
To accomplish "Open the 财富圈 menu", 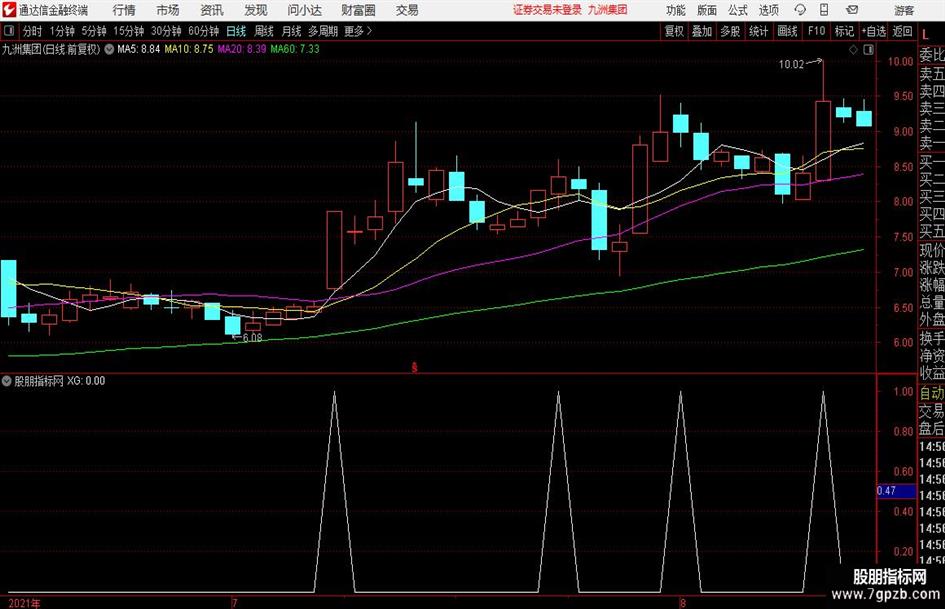I will coord(358,10).
